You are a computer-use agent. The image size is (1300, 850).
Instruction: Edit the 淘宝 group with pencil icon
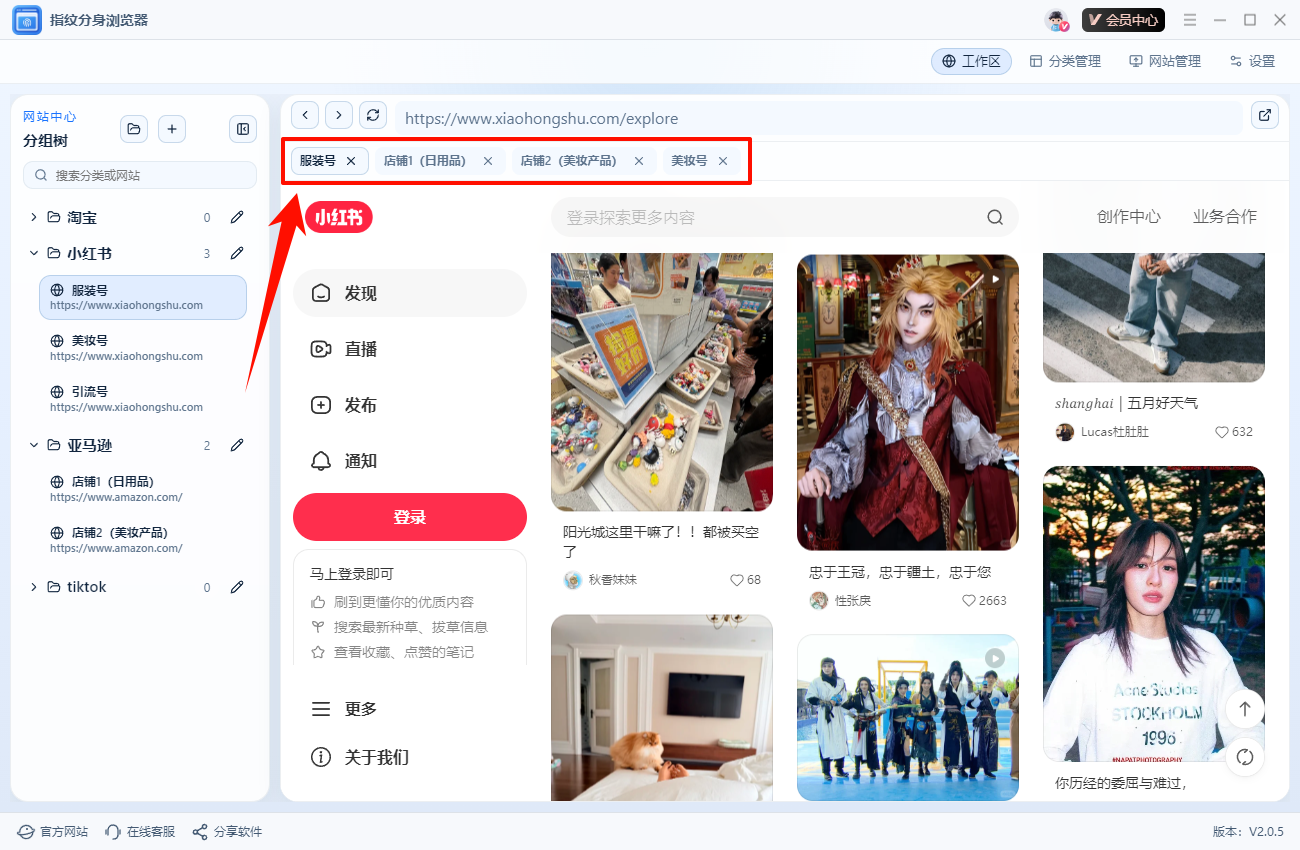237,217
